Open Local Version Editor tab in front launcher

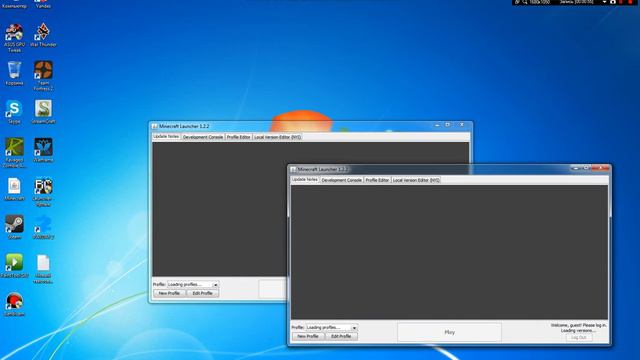pos(416,180)
